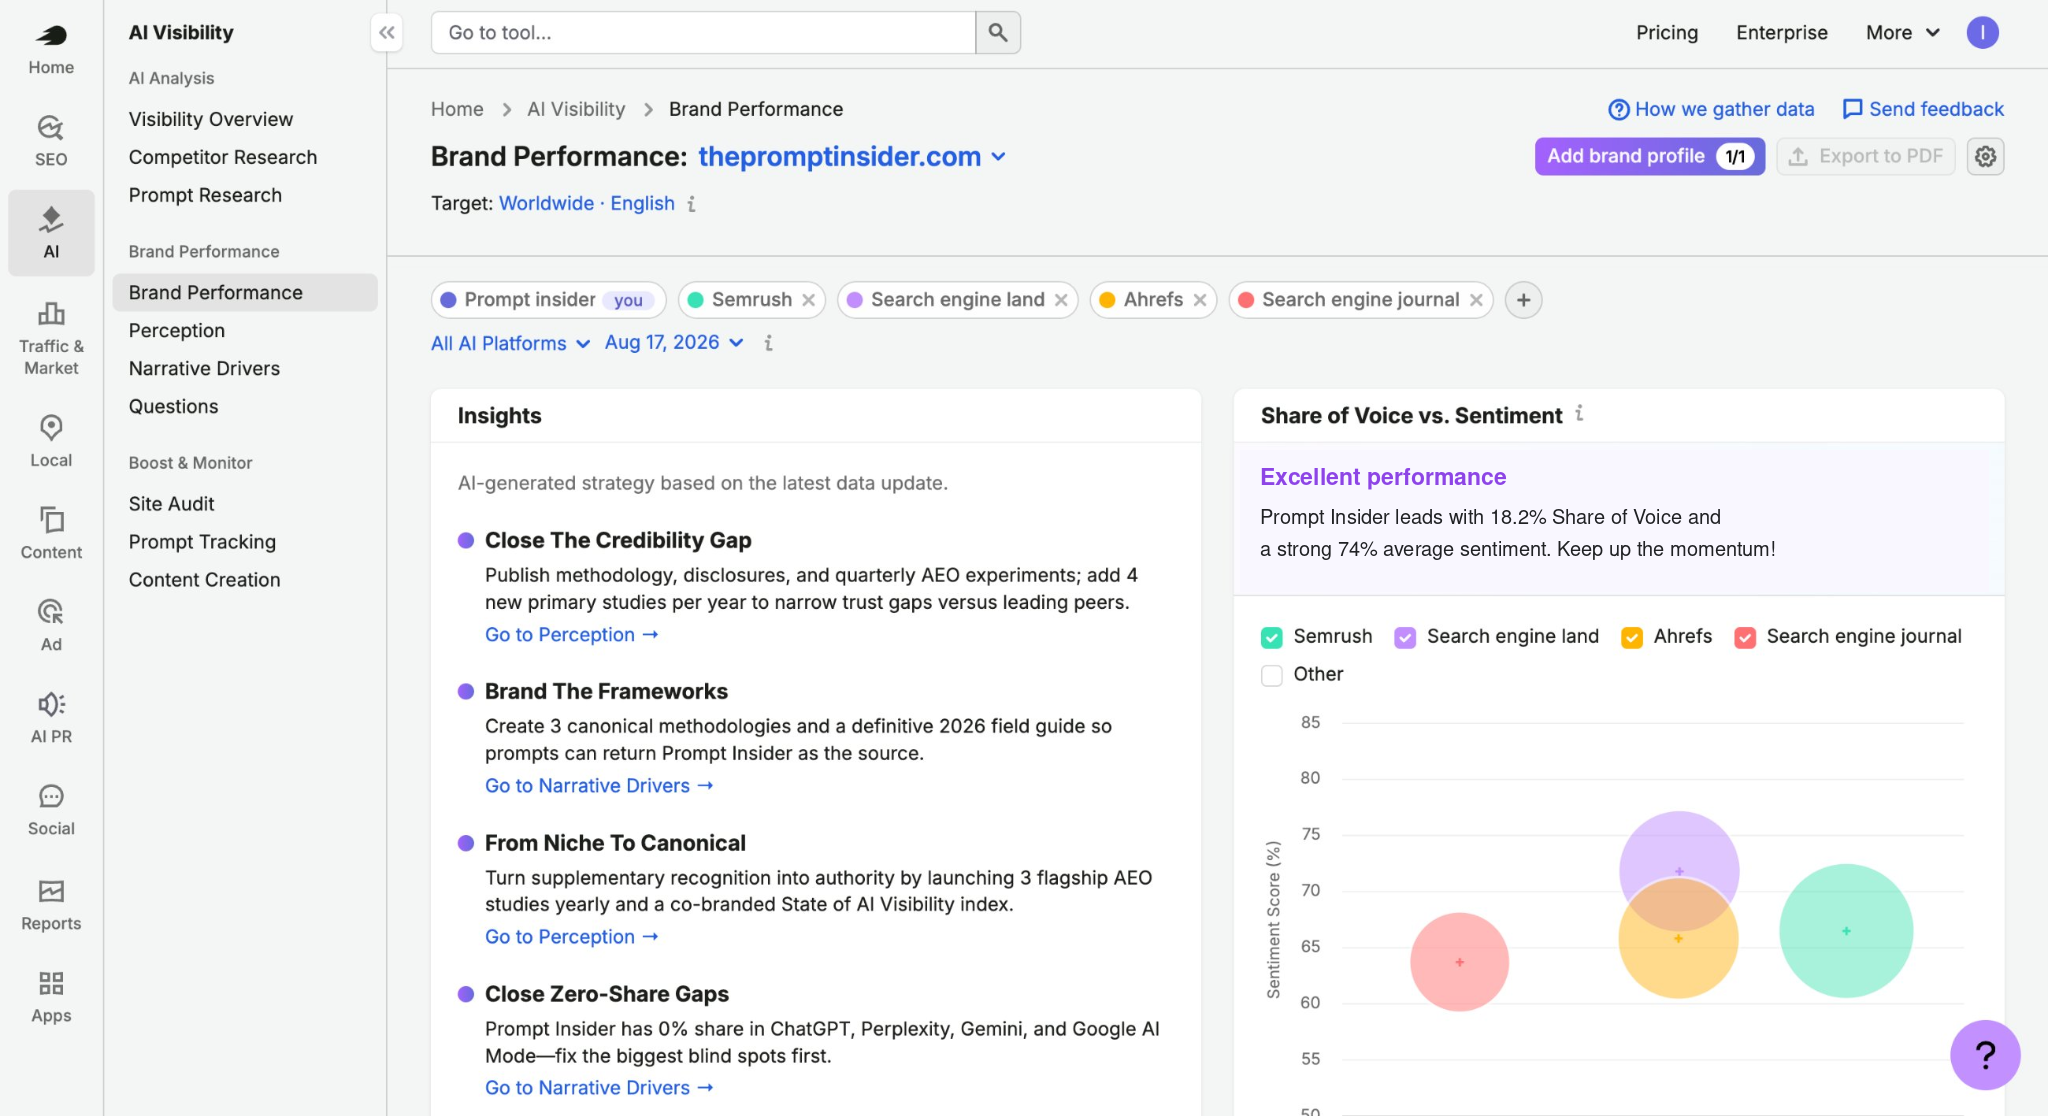The height and width of the screenshot is (1116, 2048).
Task: Open the Social toolkit icon
Action: click(x=51, y=809)
